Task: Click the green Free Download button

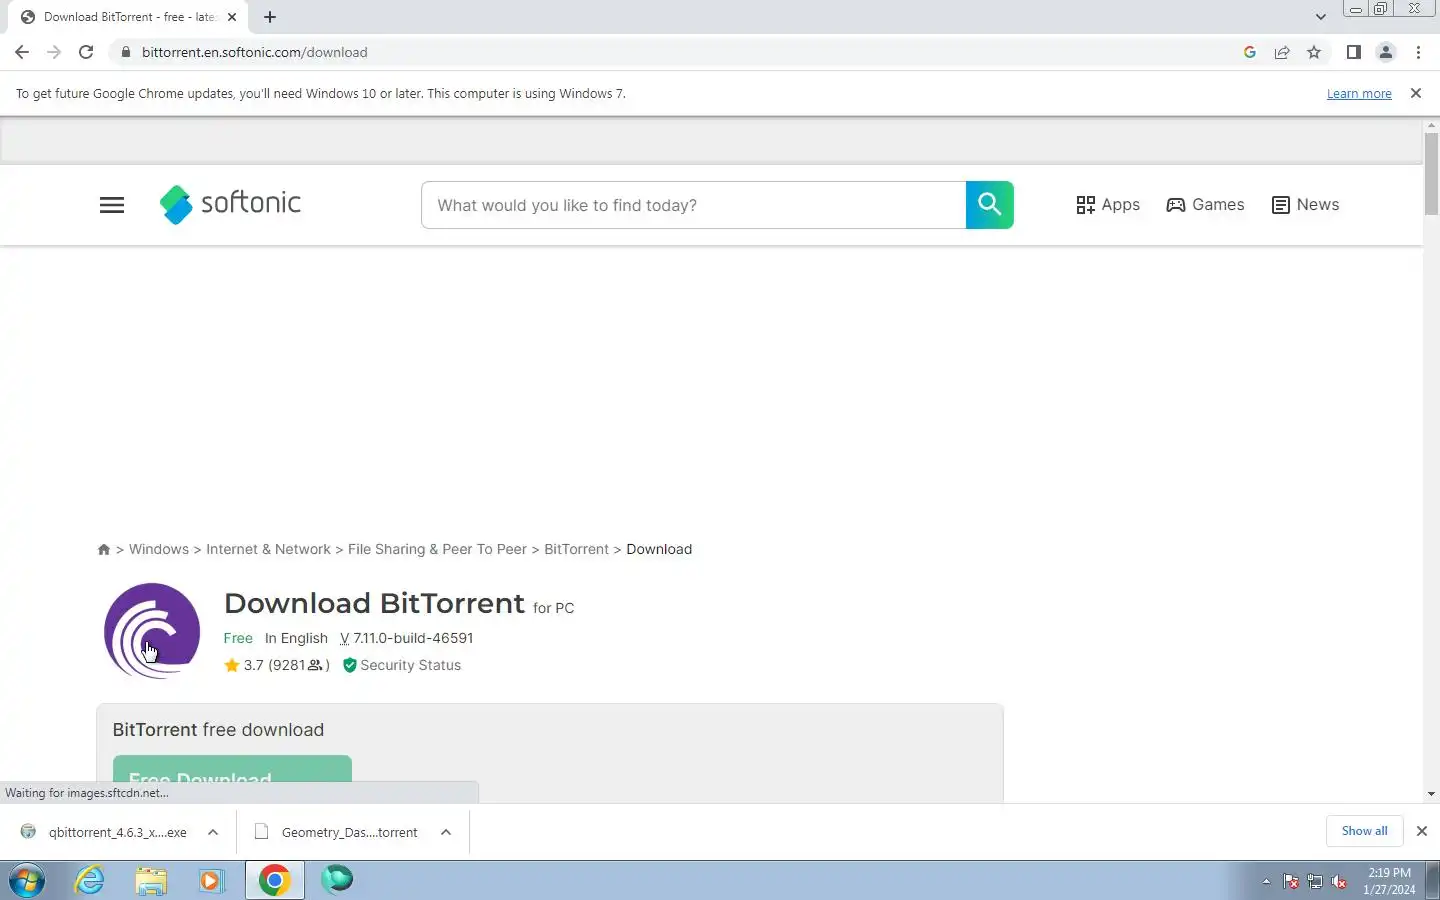Action: 232,770
